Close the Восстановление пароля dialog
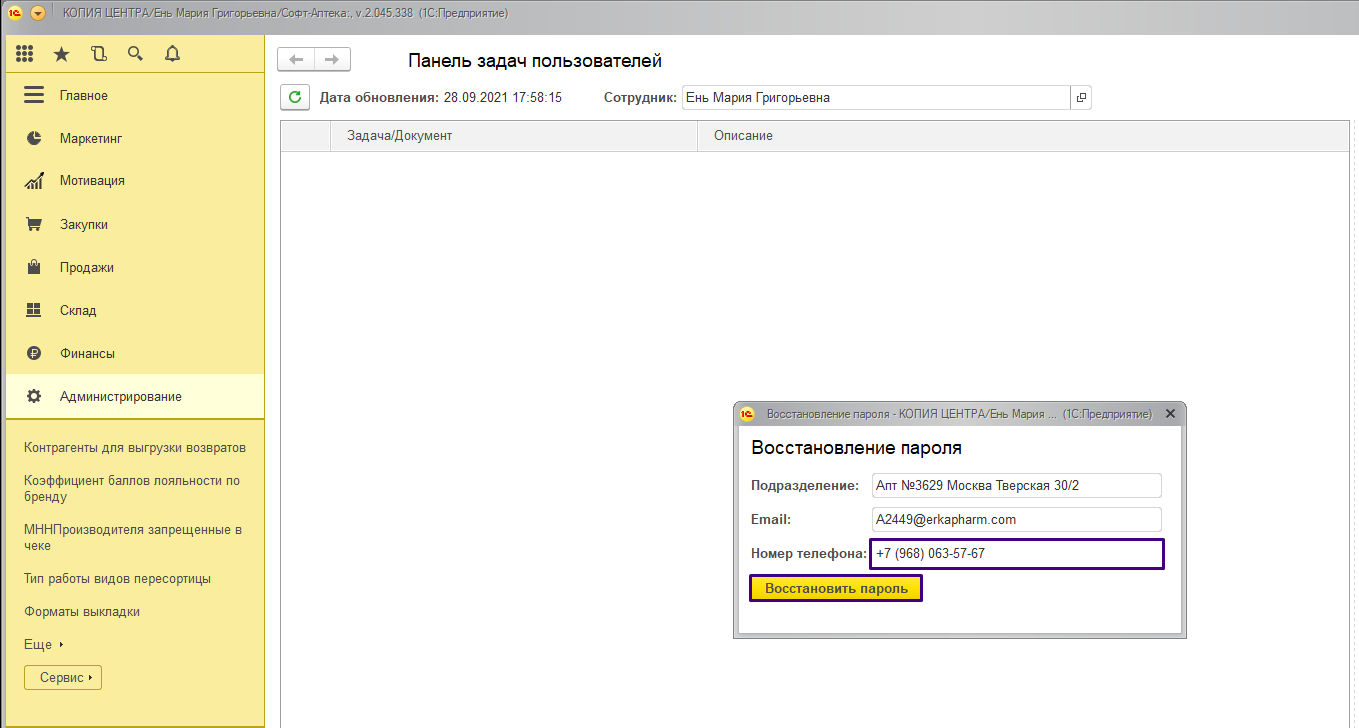The image size is (1359, 728). 1170,414
